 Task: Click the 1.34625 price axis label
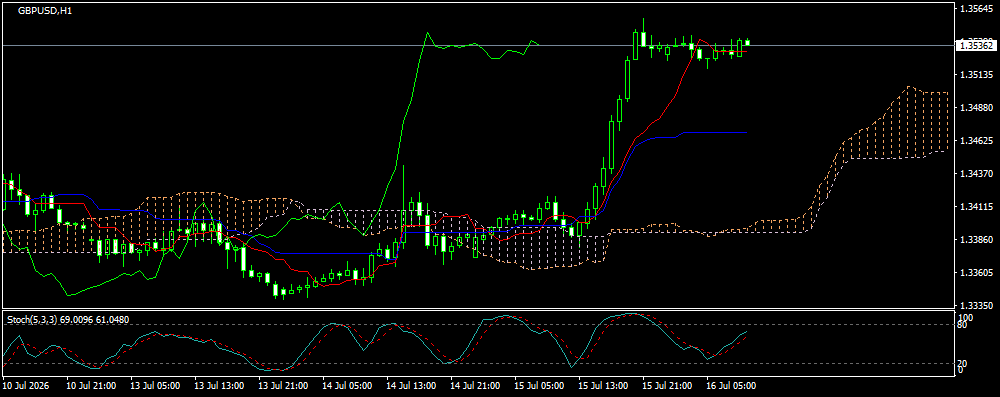pyautogui.click(x=976, y=140)
